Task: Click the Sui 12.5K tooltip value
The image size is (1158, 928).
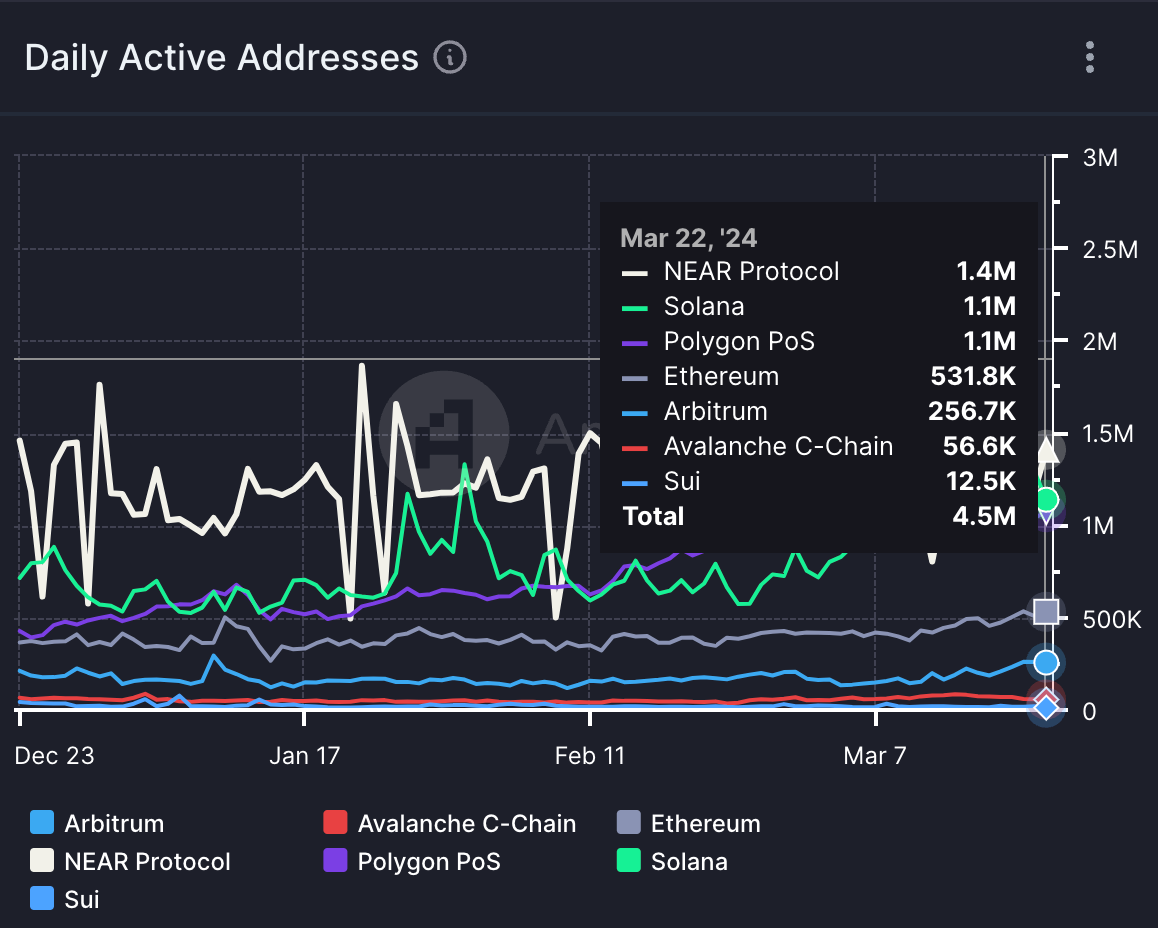Action: [981, 481]
